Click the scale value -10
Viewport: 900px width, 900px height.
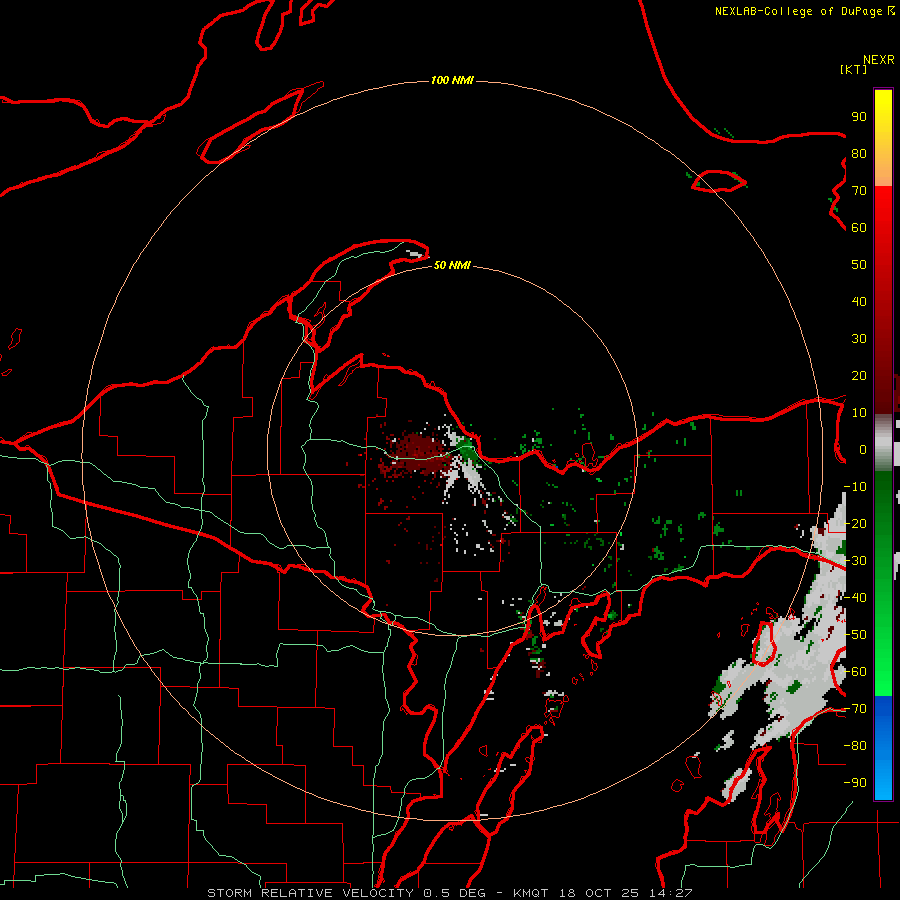855,487
